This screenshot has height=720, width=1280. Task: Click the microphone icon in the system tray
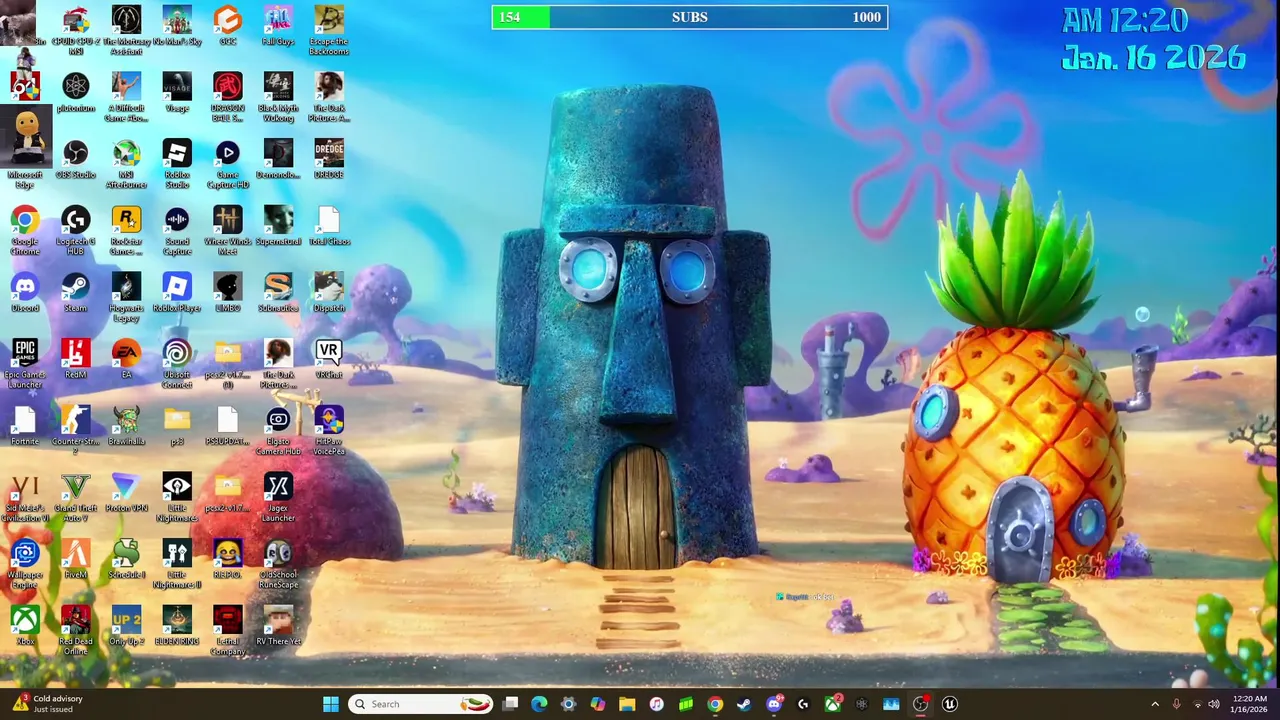pyautogui.click(x=1176, y=704)
